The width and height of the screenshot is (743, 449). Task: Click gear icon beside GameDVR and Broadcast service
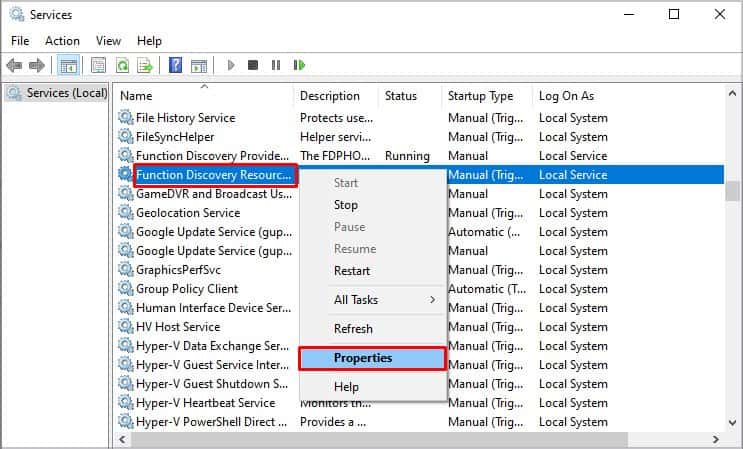(126, 193)
